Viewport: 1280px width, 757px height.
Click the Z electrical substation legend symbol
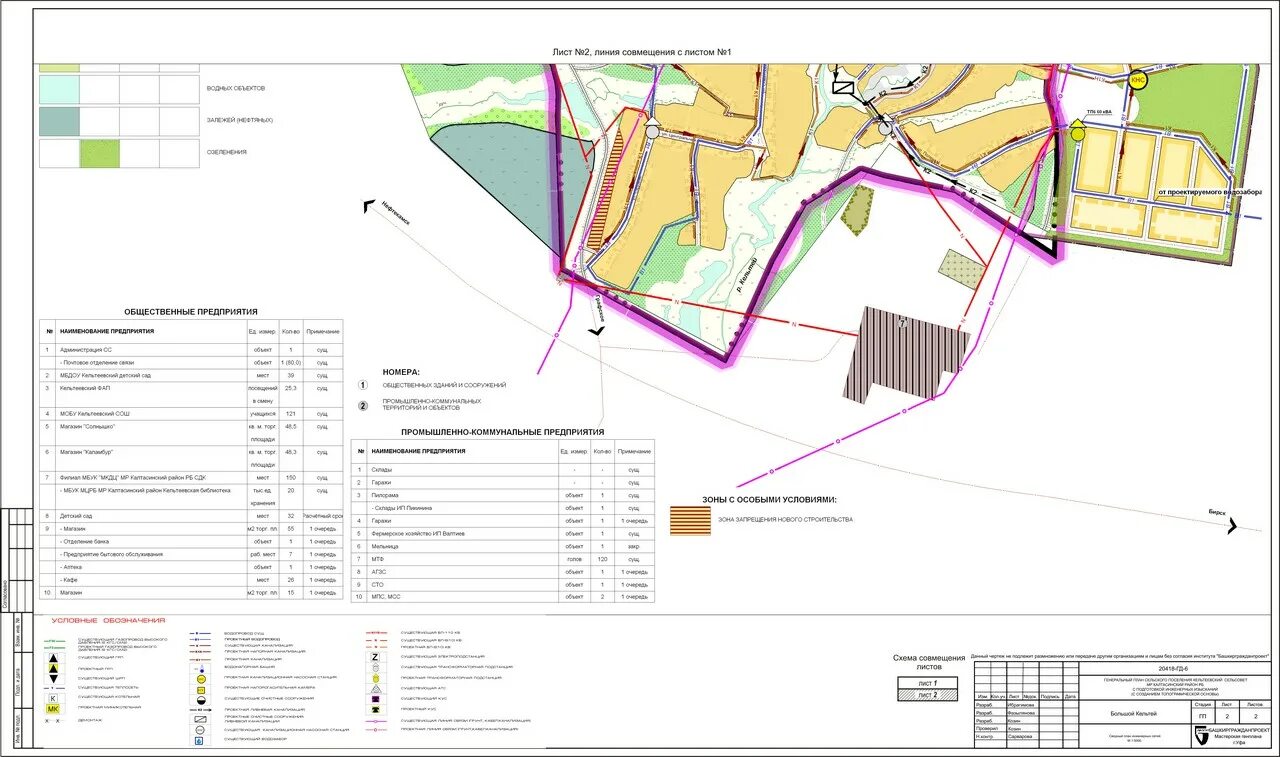coord(375,656)
